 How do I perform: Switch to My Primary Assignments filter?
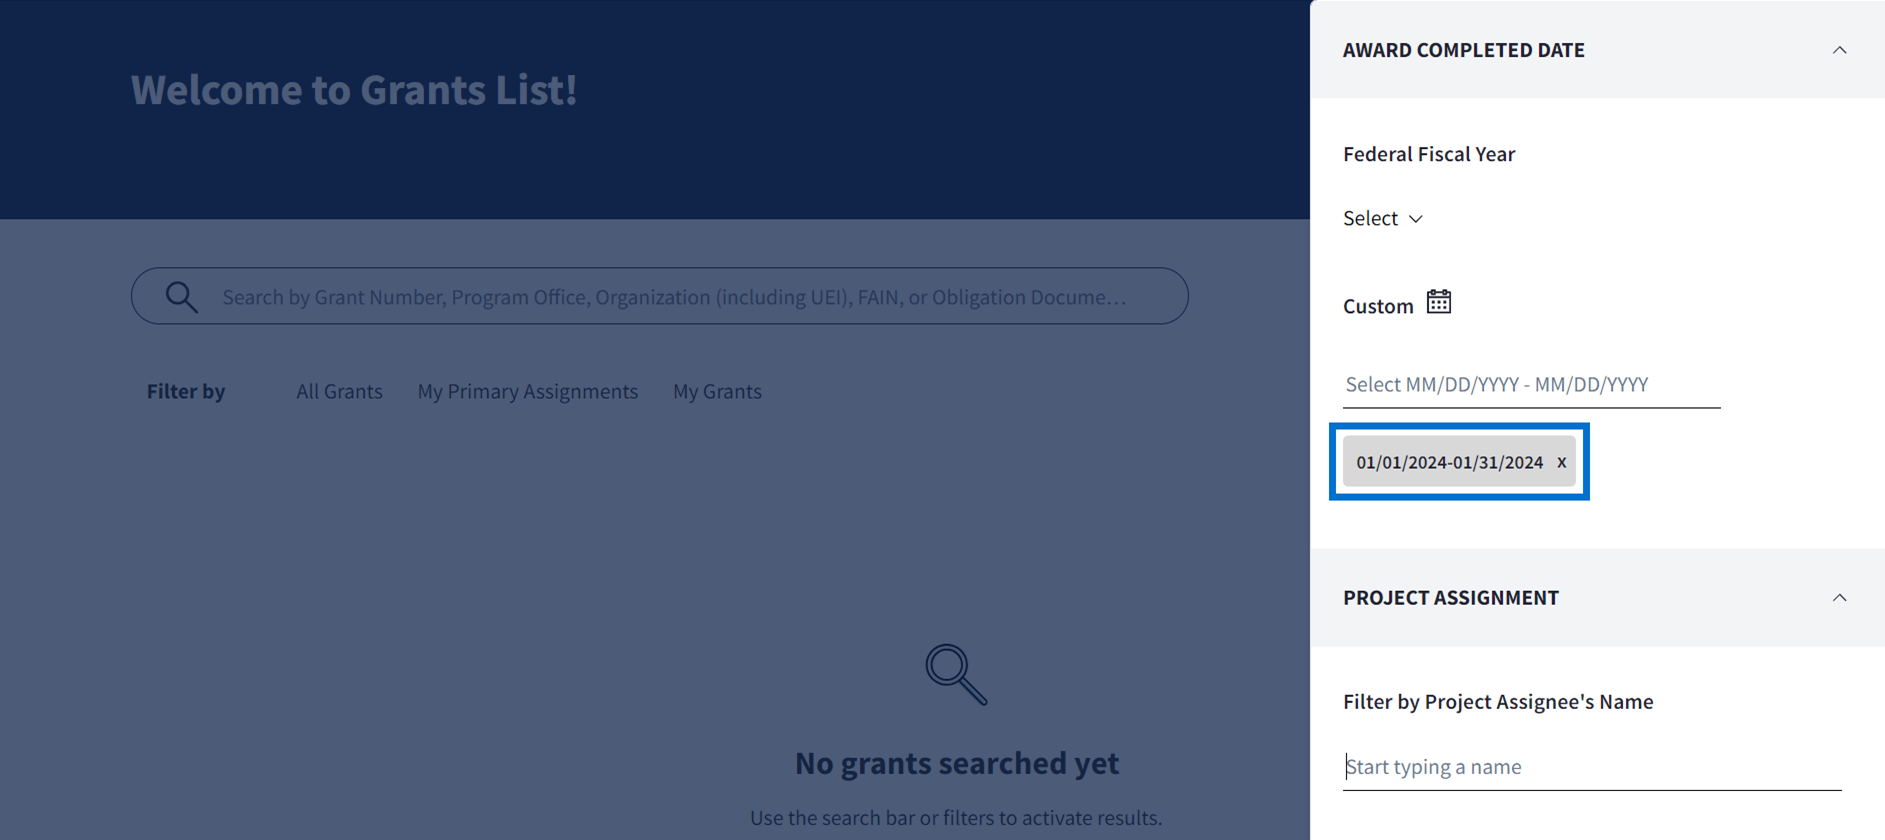[x=527, y=392]
